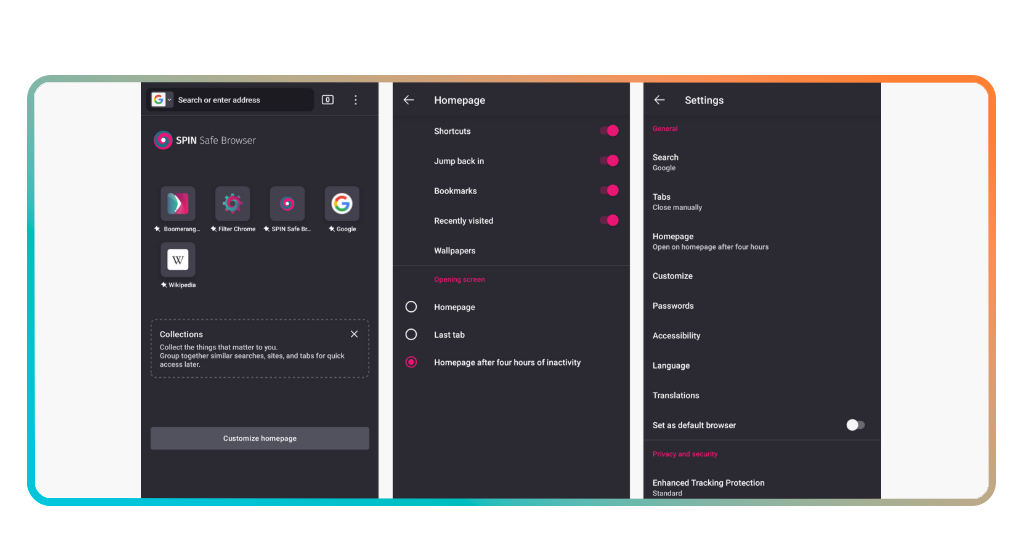
Task: Toggle the Shortcuts switch
Action: point(609,131)
